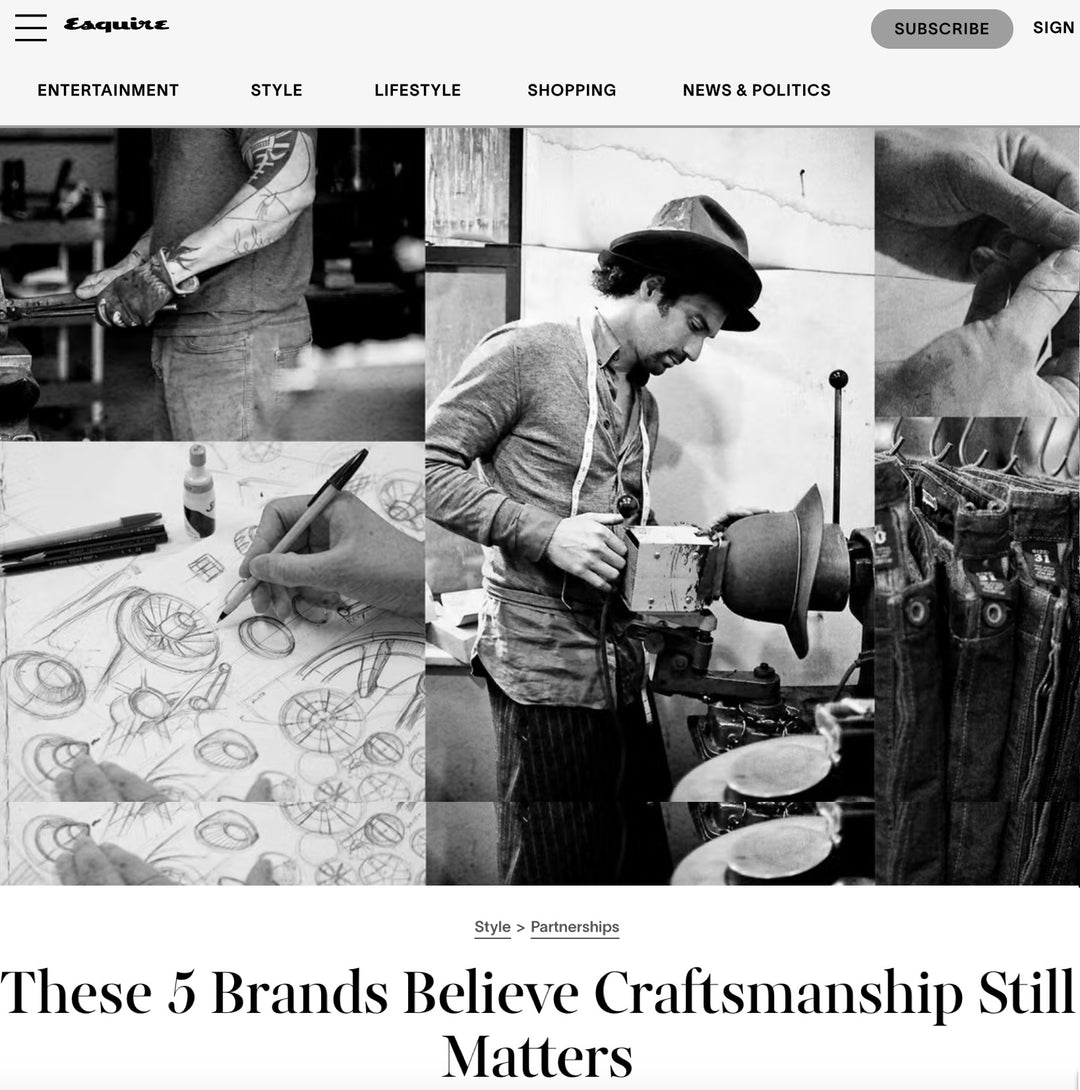
Task: Open the Entertainment menu
Action: coord(108,90)
